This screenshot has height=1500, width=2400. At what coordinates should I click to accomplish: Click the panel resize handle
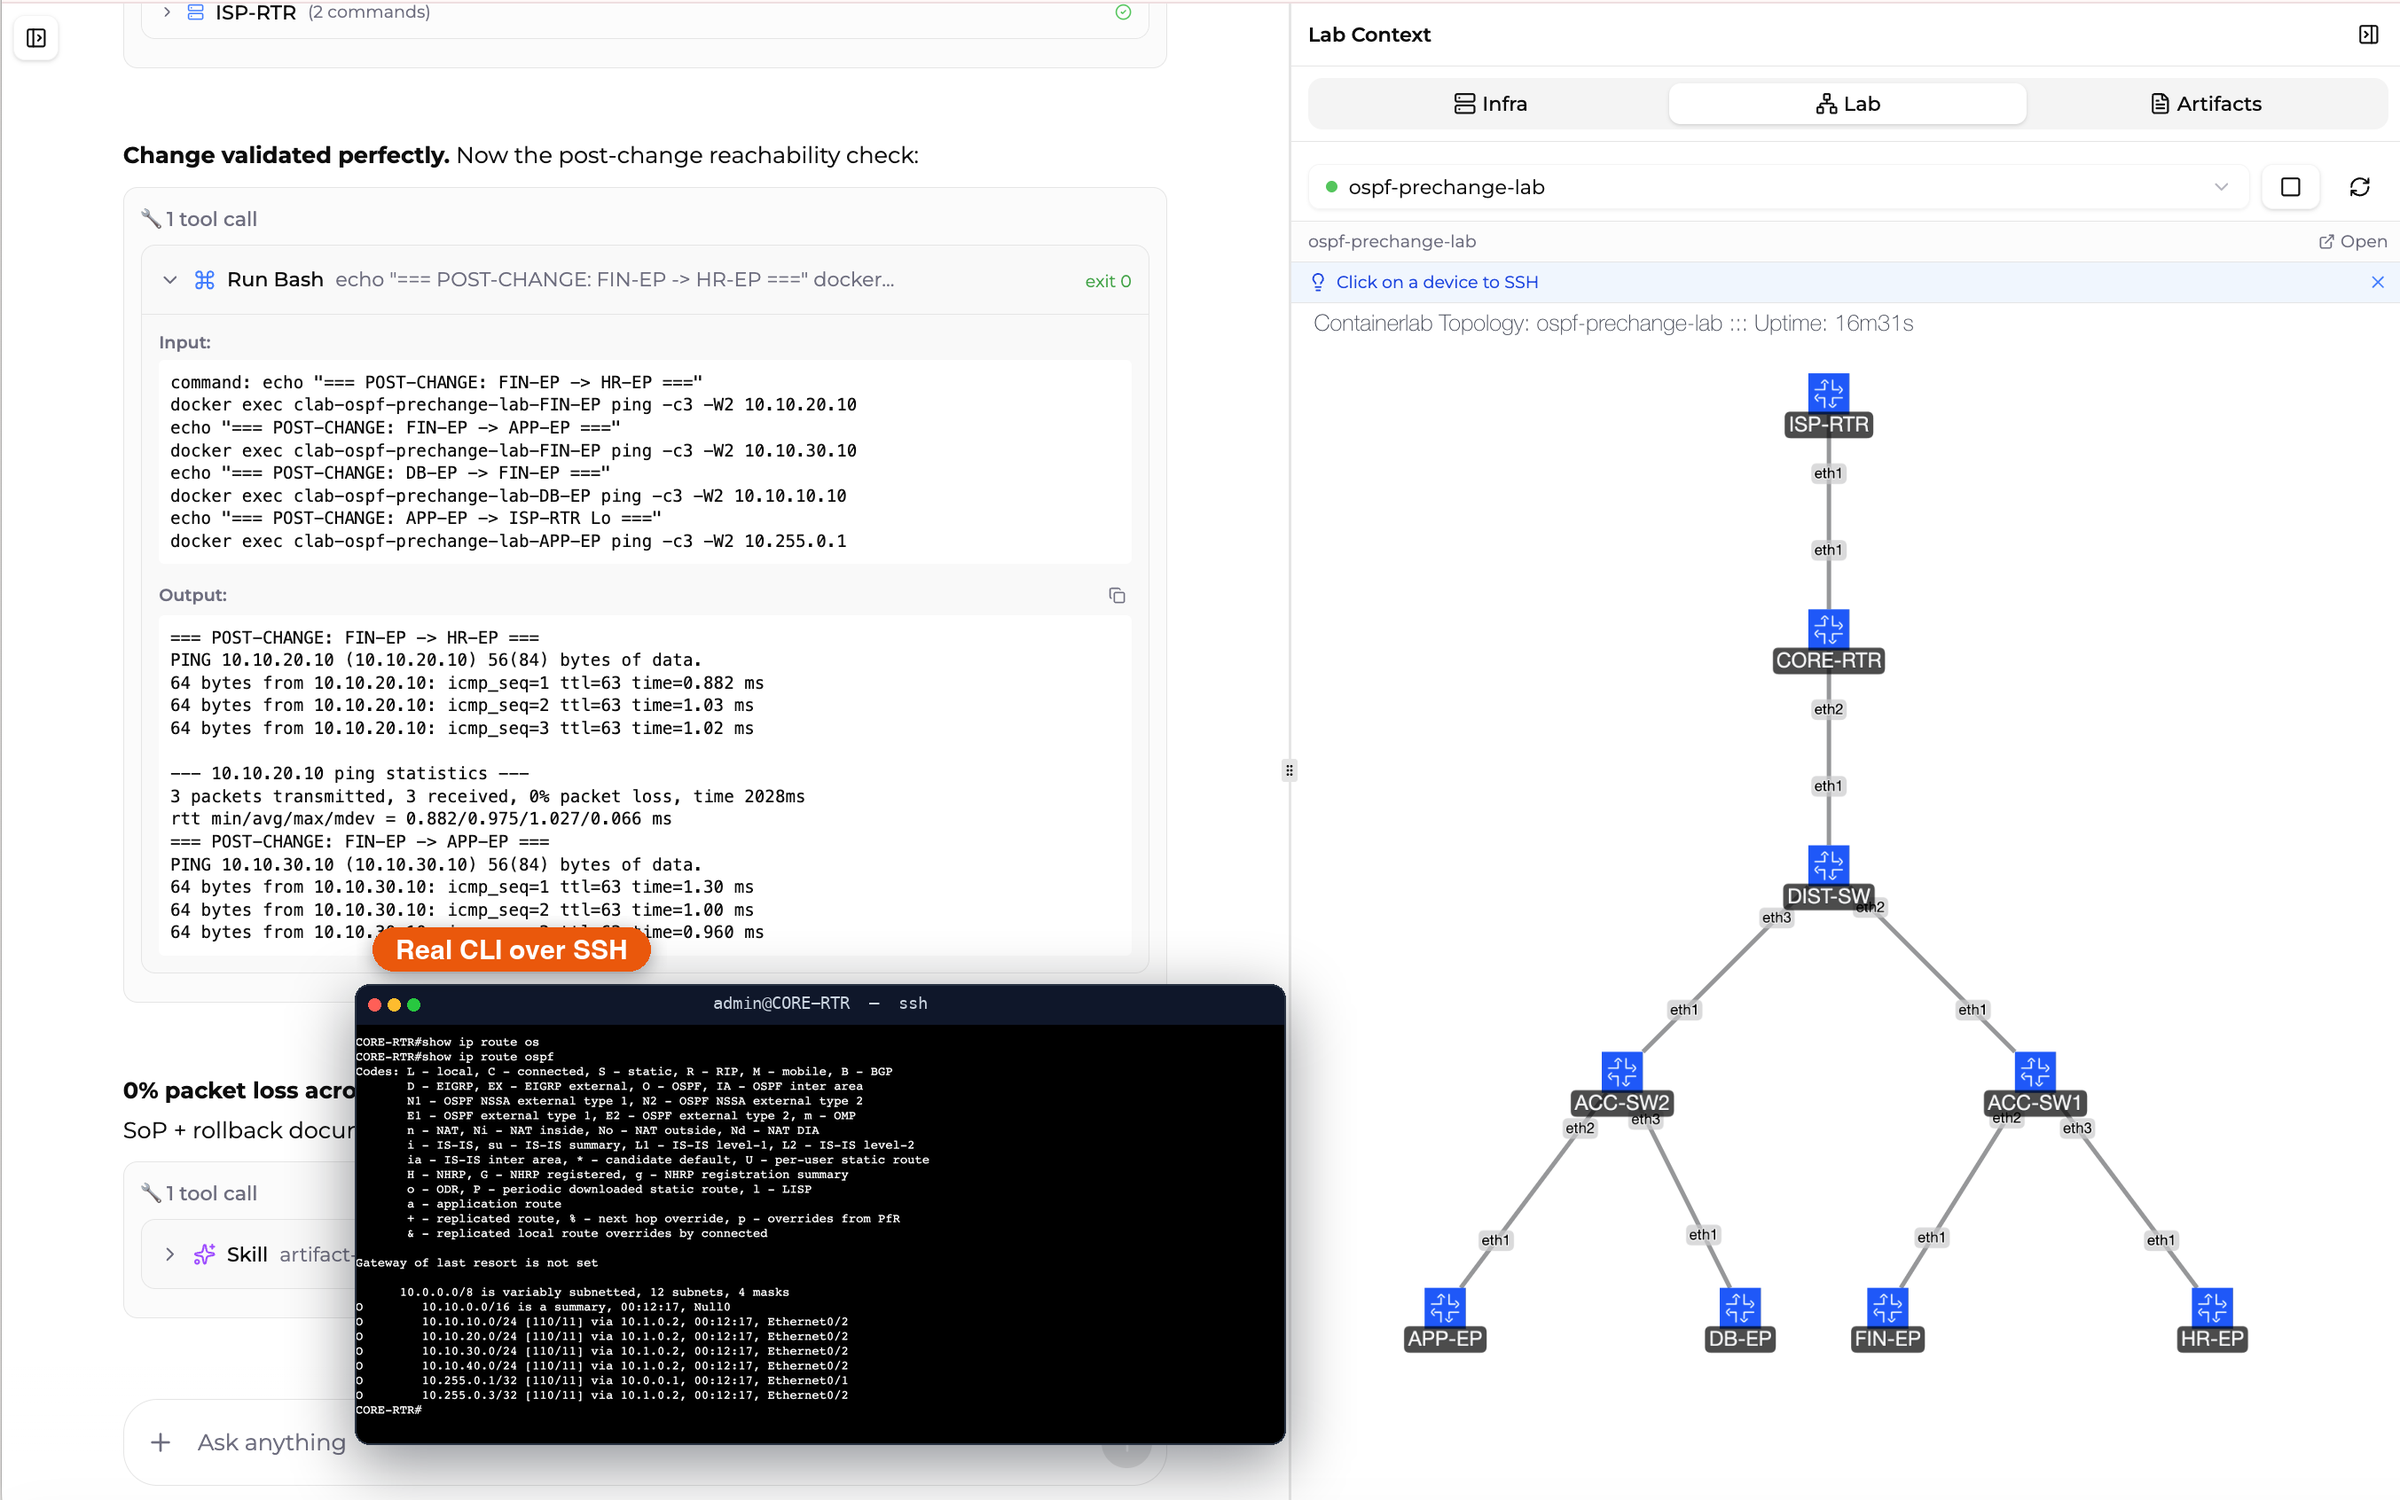pos(1289,770)
